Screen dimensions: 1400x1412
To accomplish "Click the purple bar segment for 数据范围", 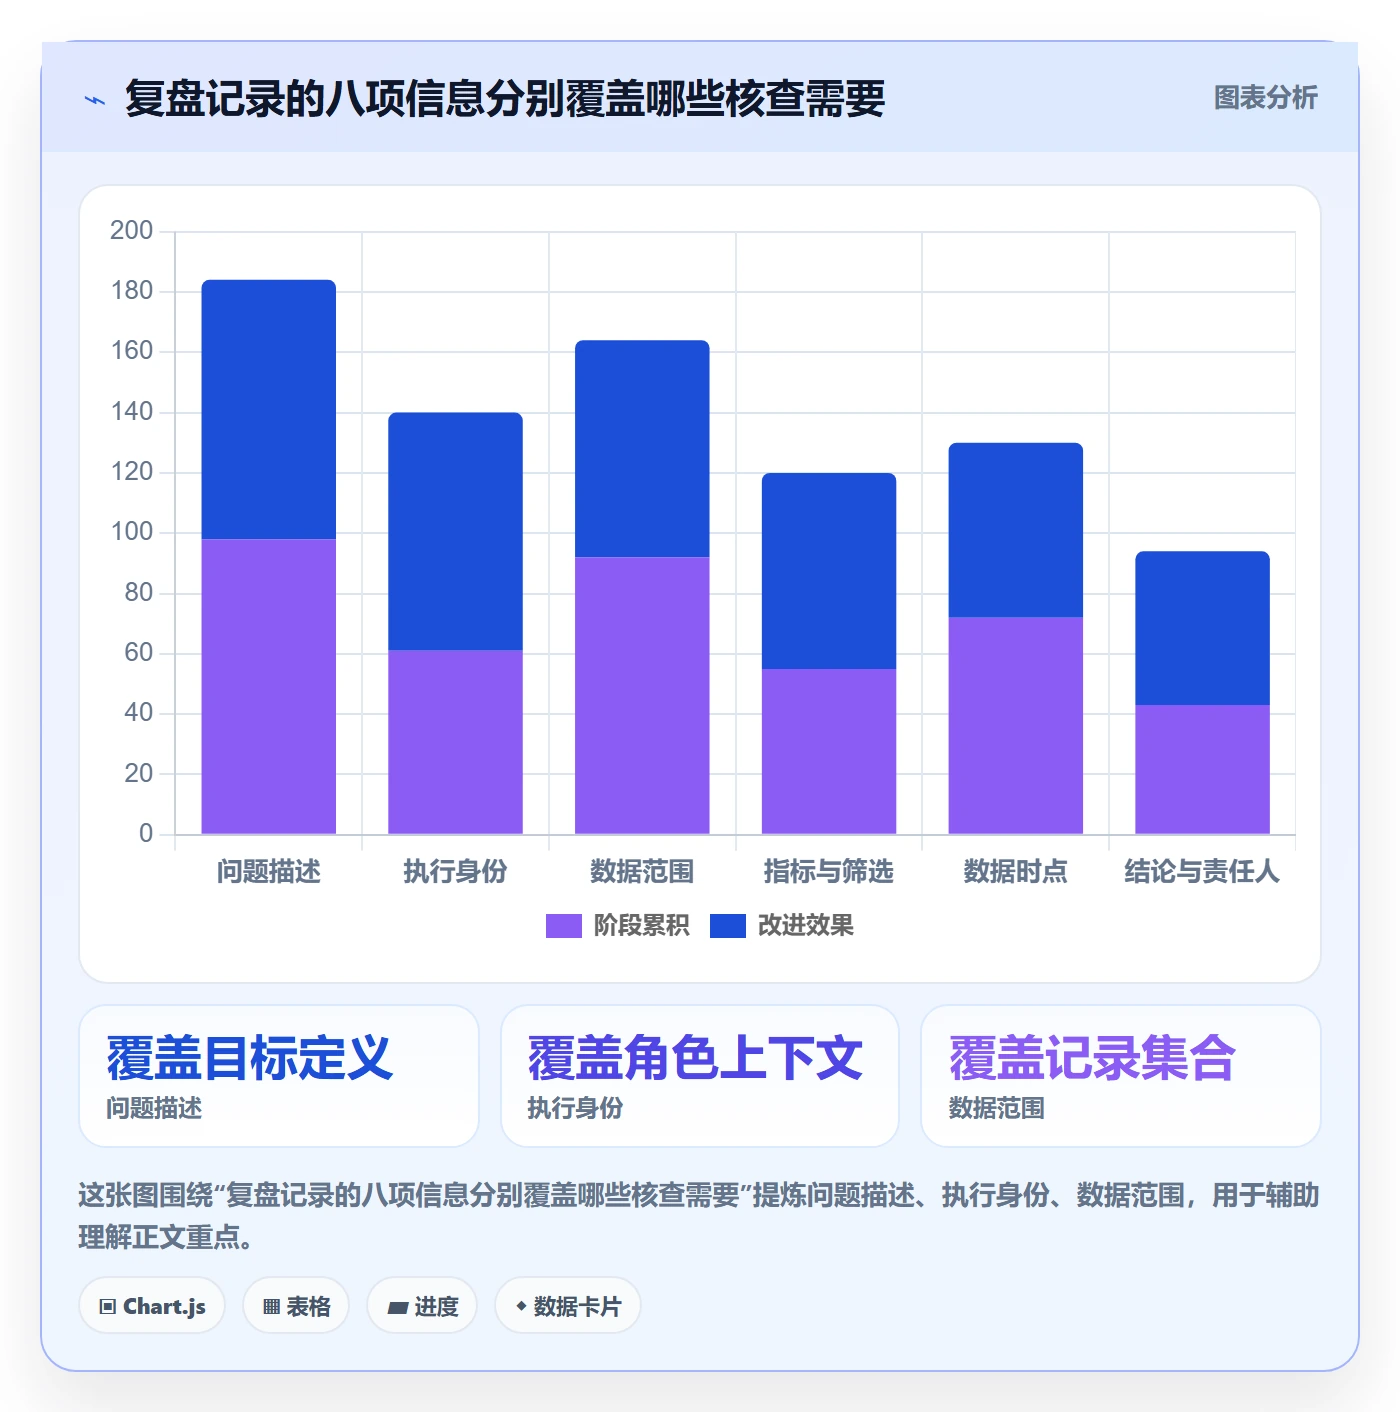I will coord(642,696).
